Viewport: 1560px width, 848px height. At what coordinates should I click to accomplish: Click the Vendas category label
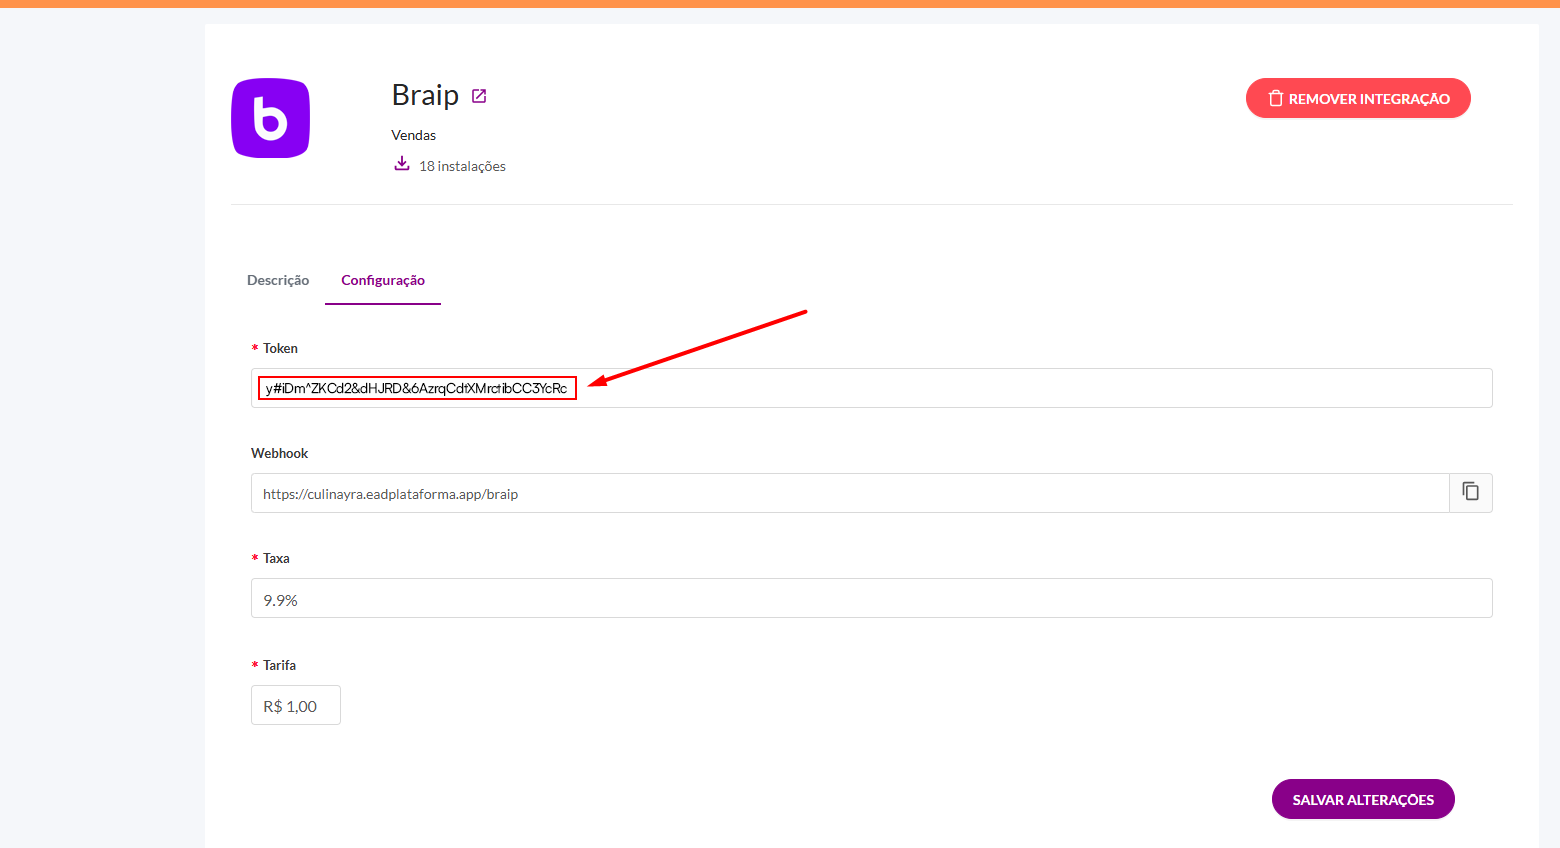pyautogui.click(x=414, y=135)
